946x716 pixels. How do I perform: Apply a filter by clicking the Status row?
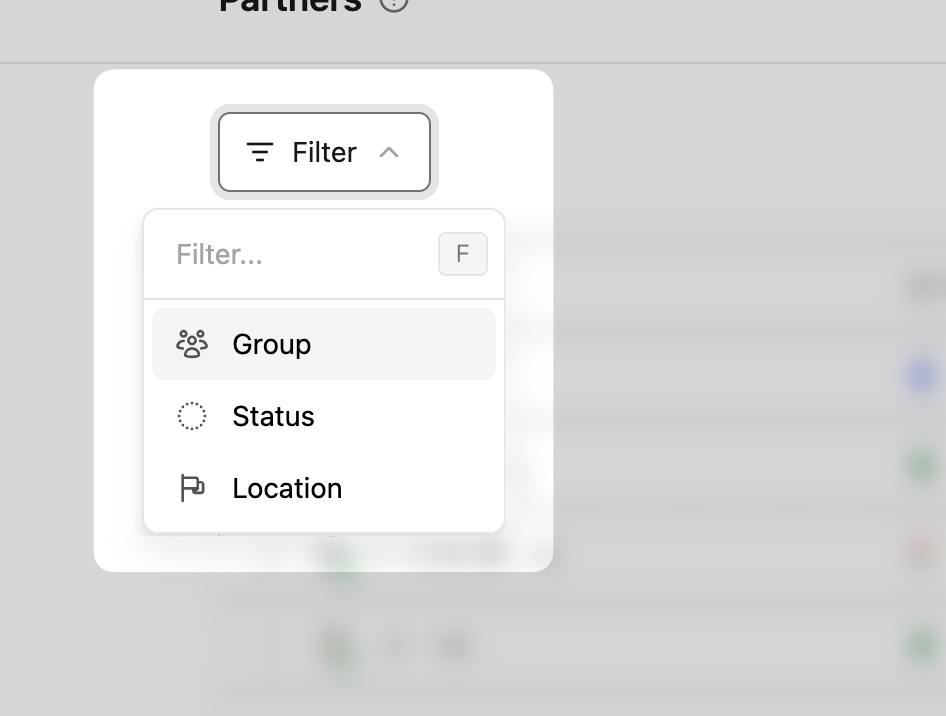point(323,416)
